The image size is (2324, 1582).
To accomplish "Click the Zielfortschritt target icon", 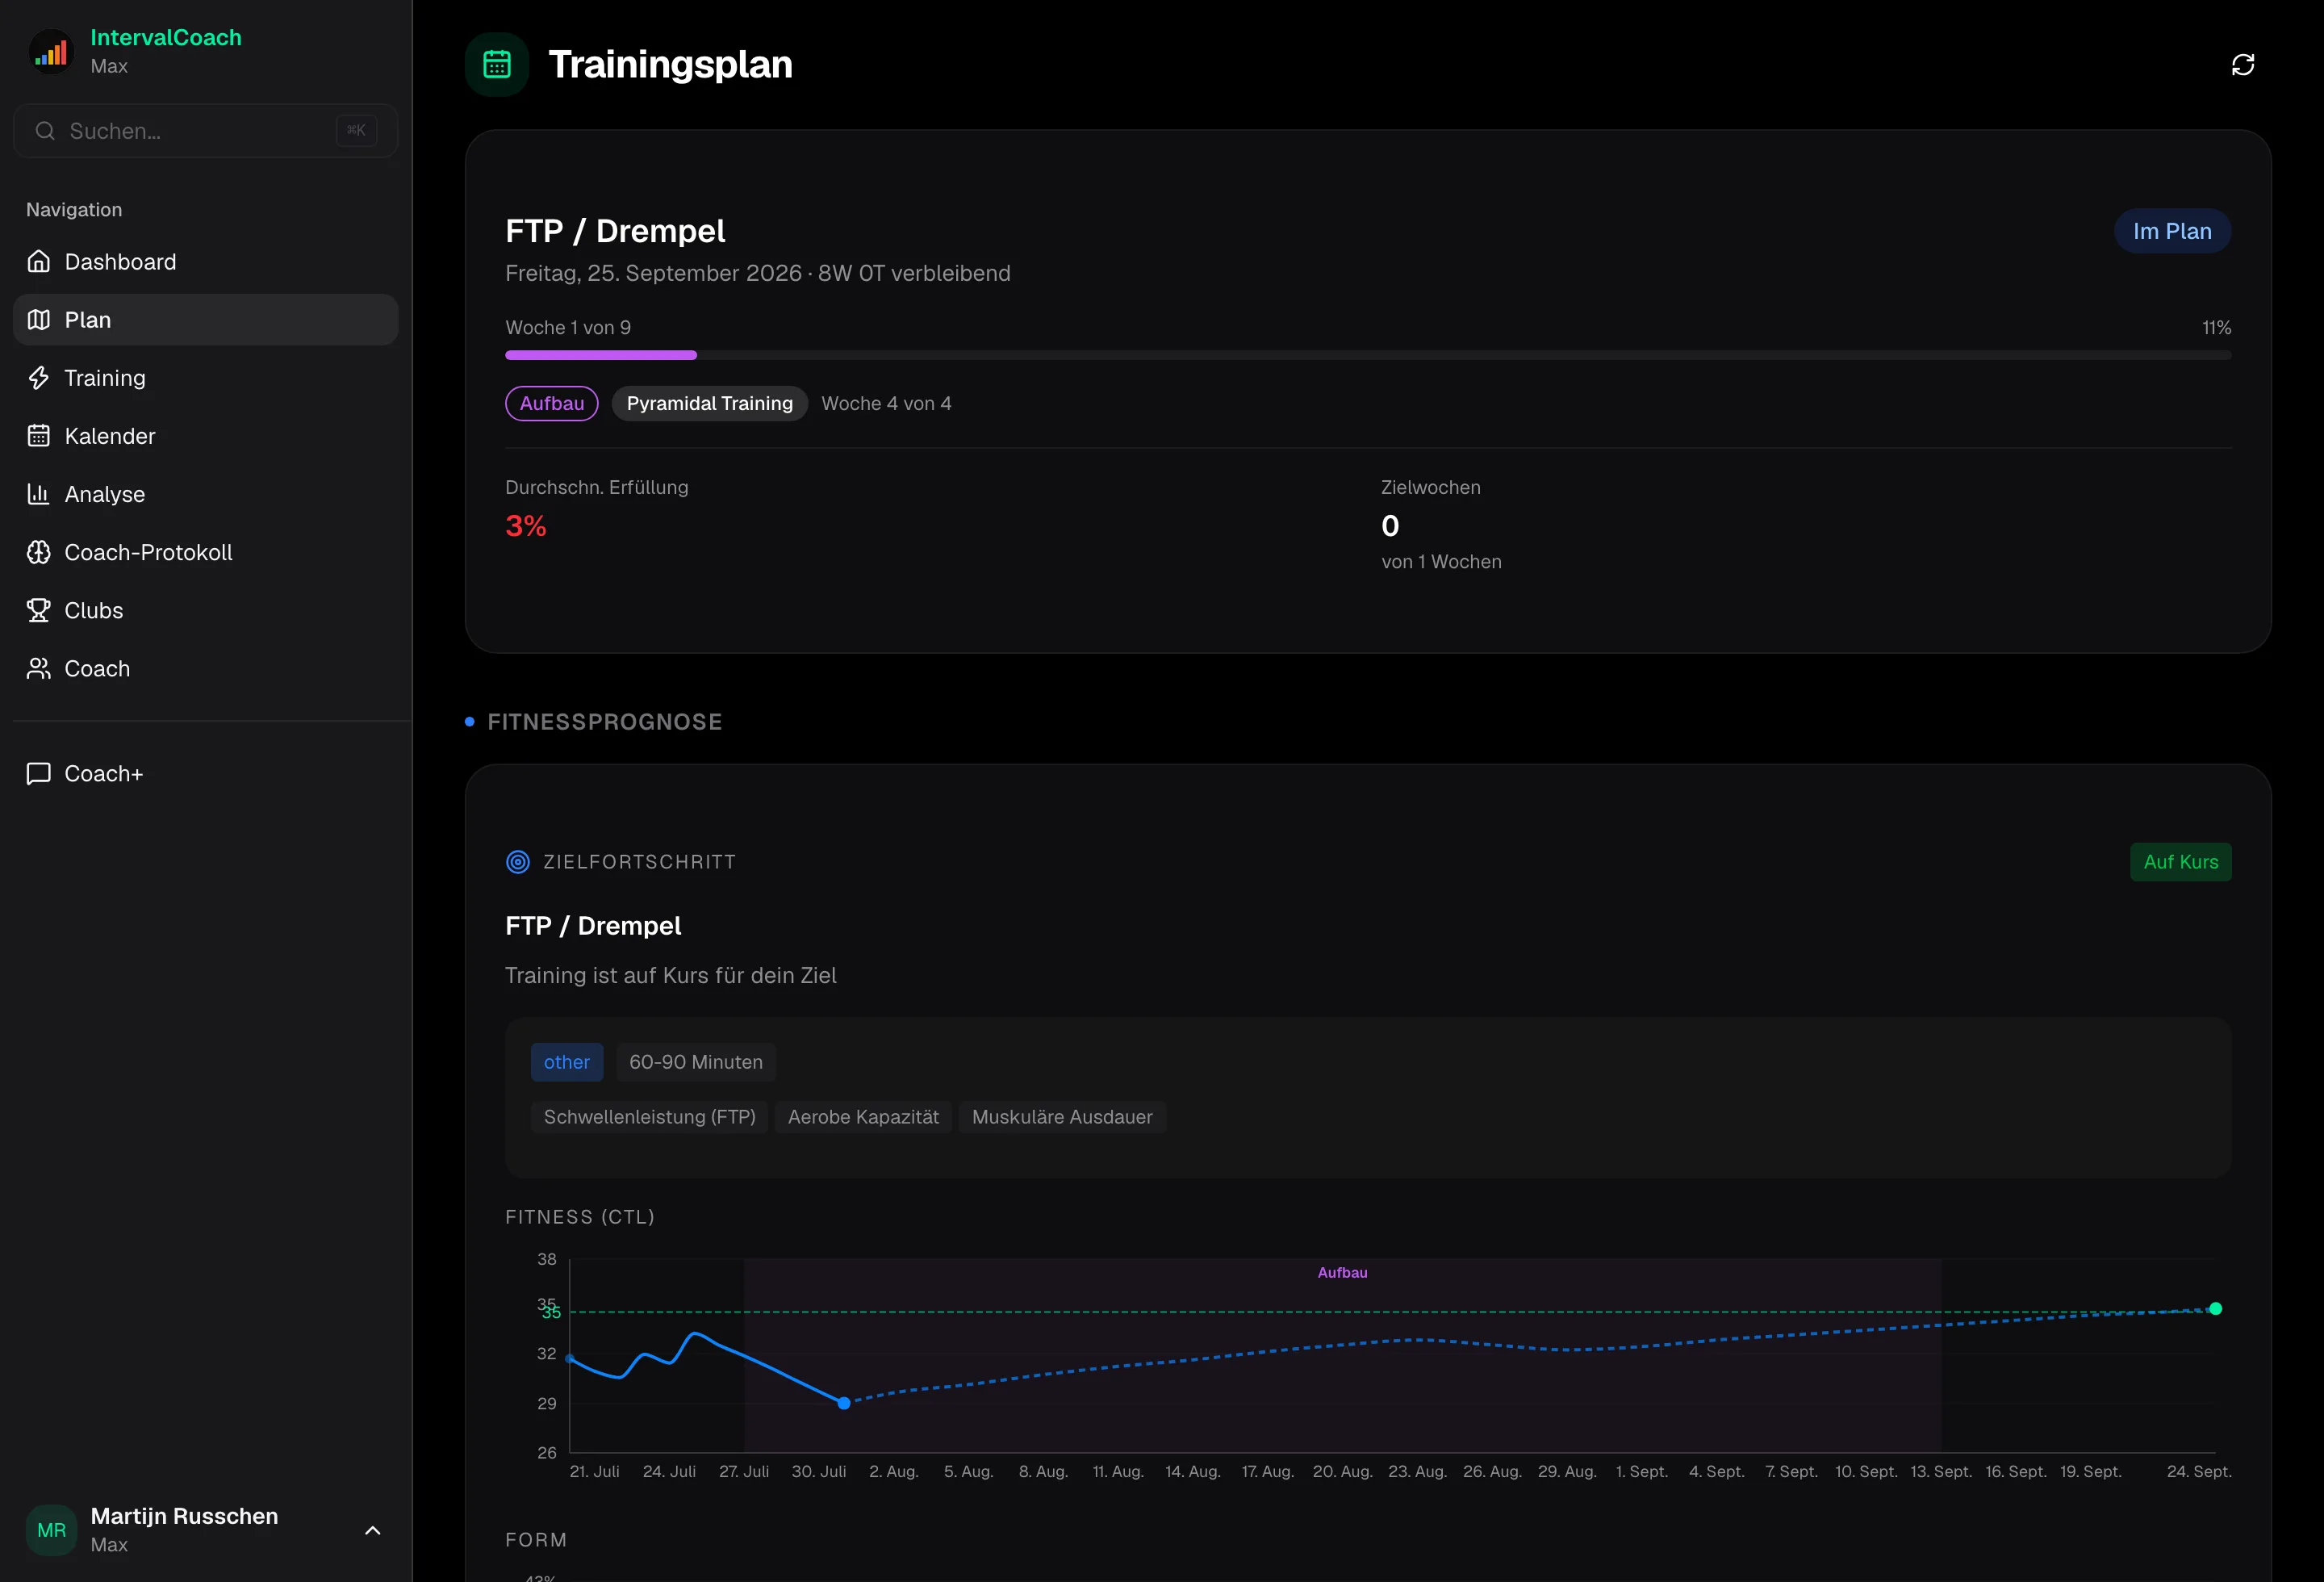I will tap(518, 862).
